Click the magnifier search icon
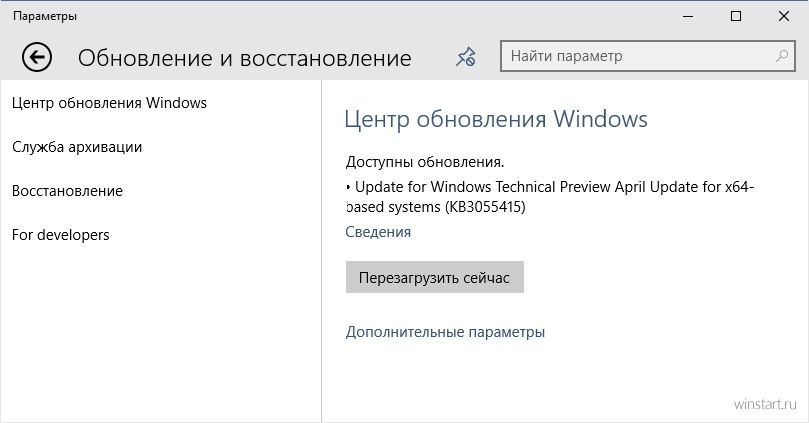The width and height of the screenshot is (809, 423). pos(782,56)
